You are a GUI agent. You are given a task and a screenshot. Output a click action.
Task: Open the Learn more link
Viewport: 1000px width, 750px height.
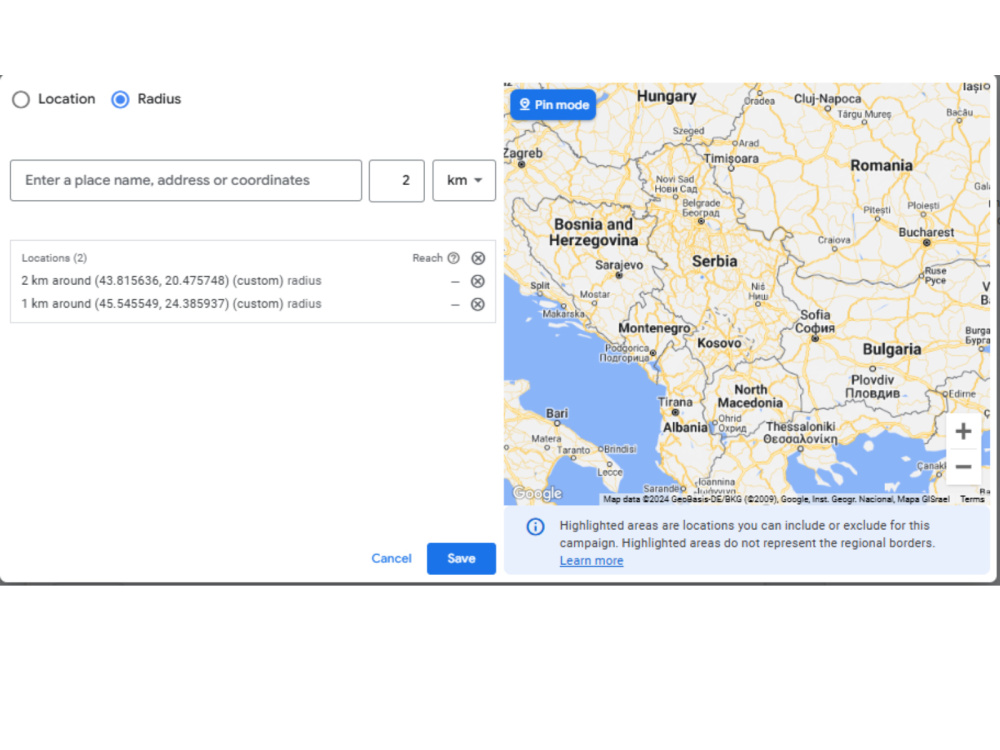pos(591,561)
